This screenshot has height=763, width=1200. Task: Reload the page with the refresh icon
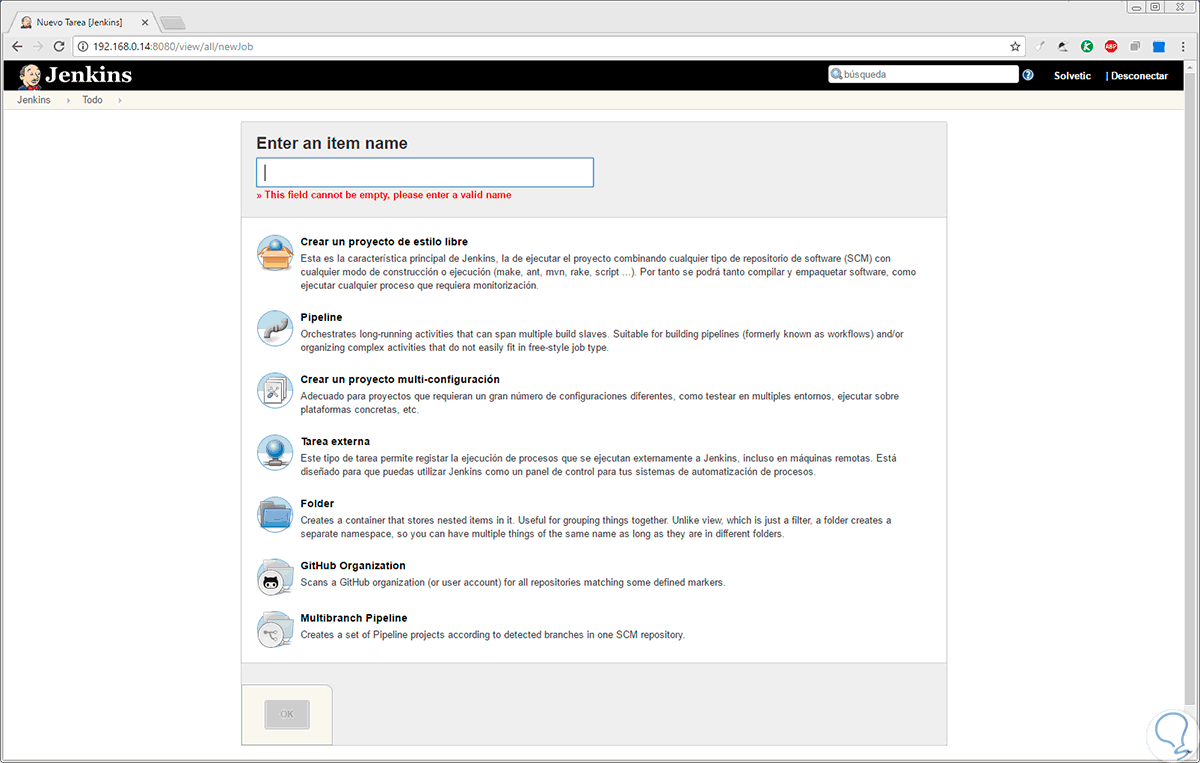click(58, 46)
